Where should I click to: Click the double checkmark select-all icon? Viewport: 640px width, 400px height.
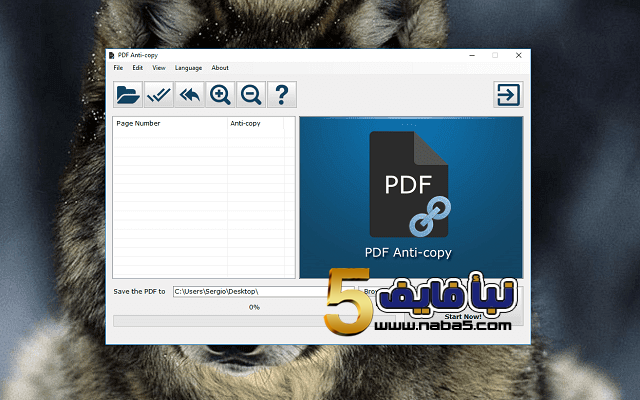point(158,95)
